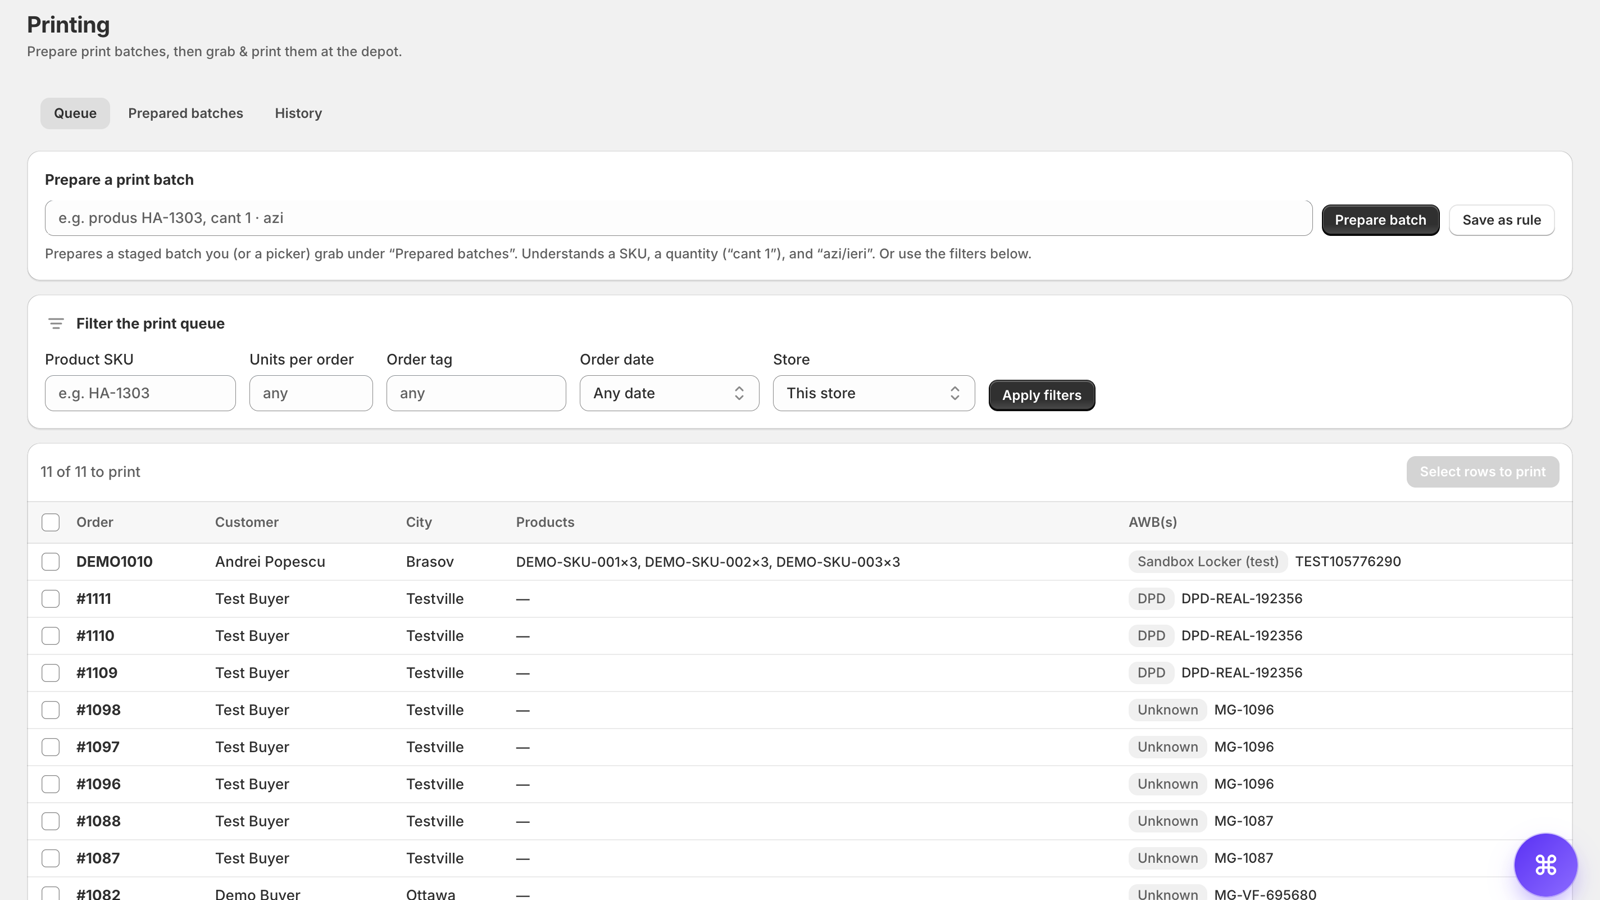Toggle the select-all orders checkbox in header

(x=51, y=522)
